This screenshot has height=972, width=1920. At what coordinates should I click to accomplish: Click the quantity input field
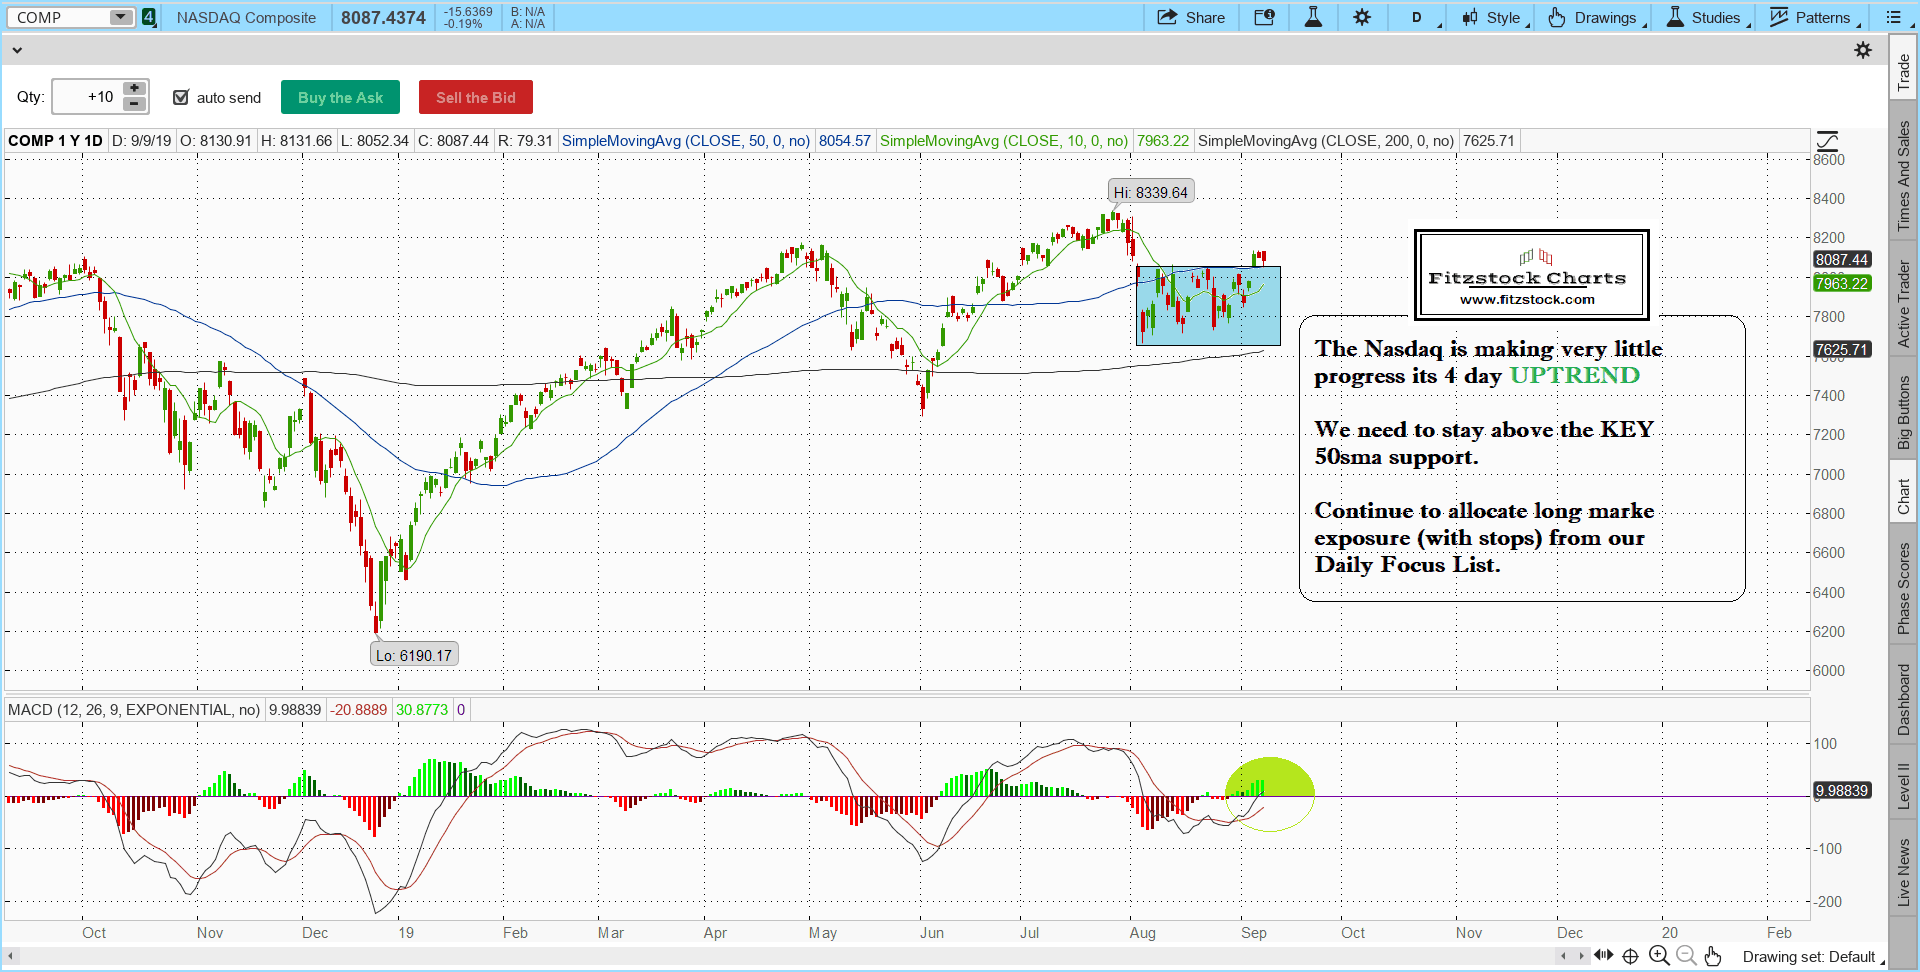[x=87, y=97]
